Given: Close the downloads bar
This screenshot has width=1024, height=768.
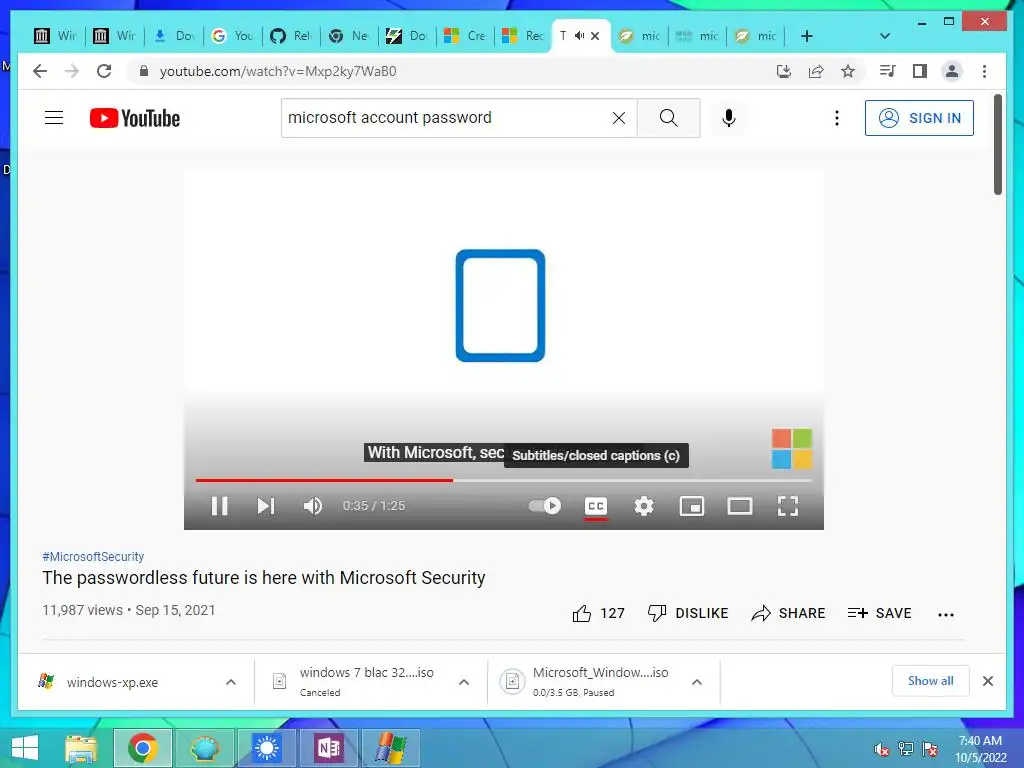Looking at the screenshot, I should point(987,681).
